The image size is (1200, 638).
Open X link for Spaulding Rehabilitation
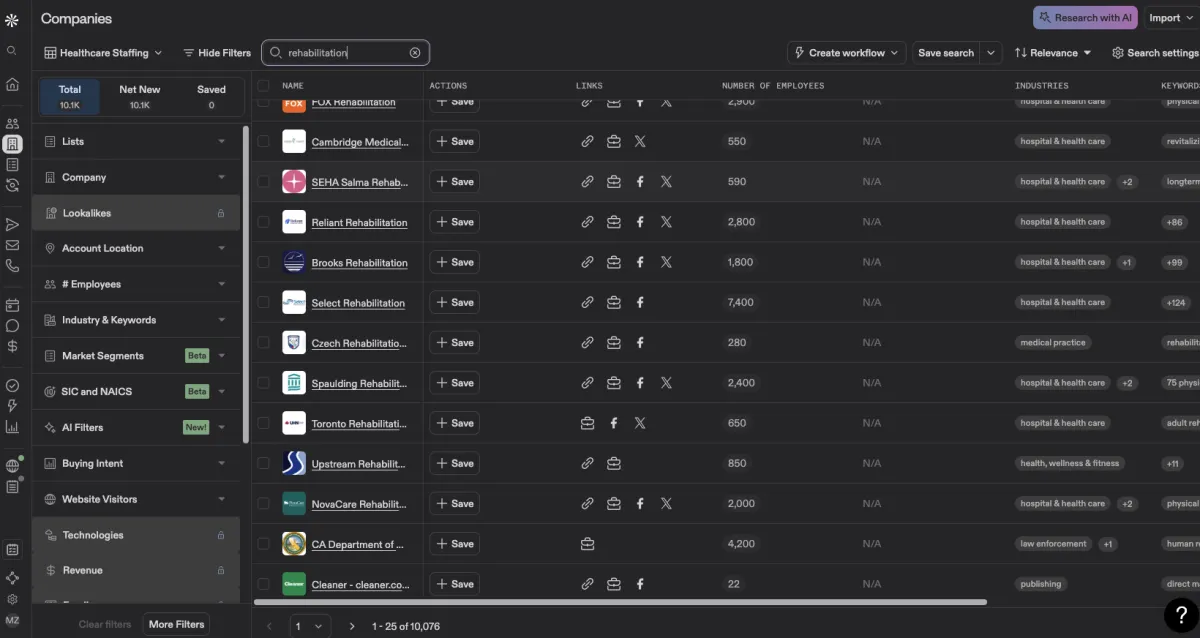[x=666, y=383]
